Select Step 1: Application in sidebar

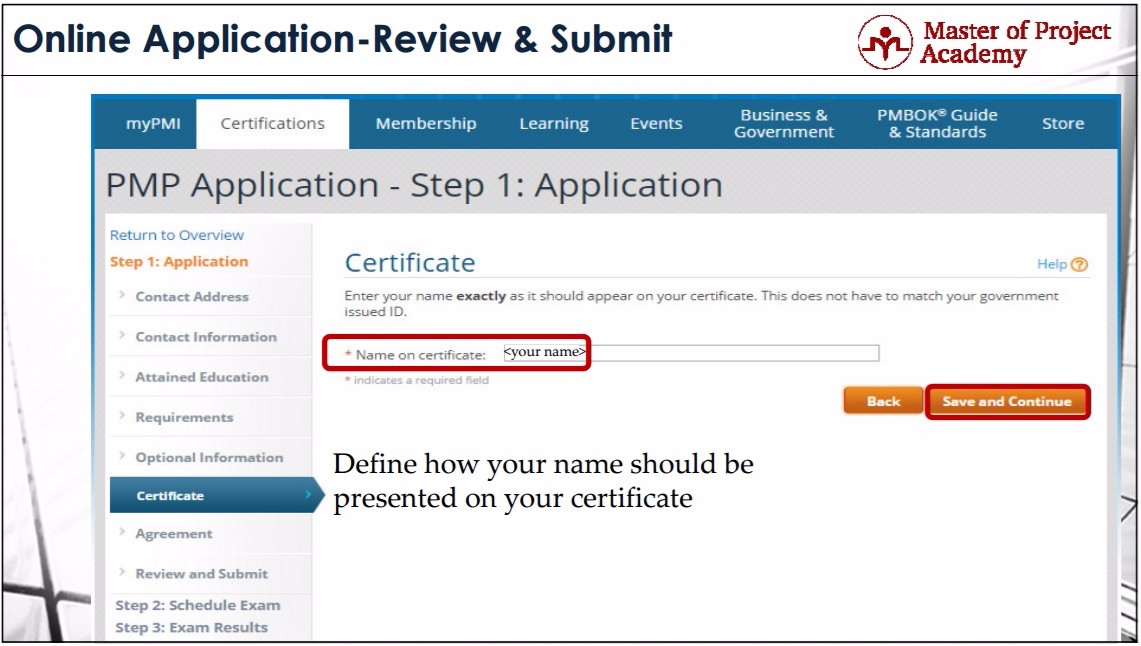click(x=179, y=261)
